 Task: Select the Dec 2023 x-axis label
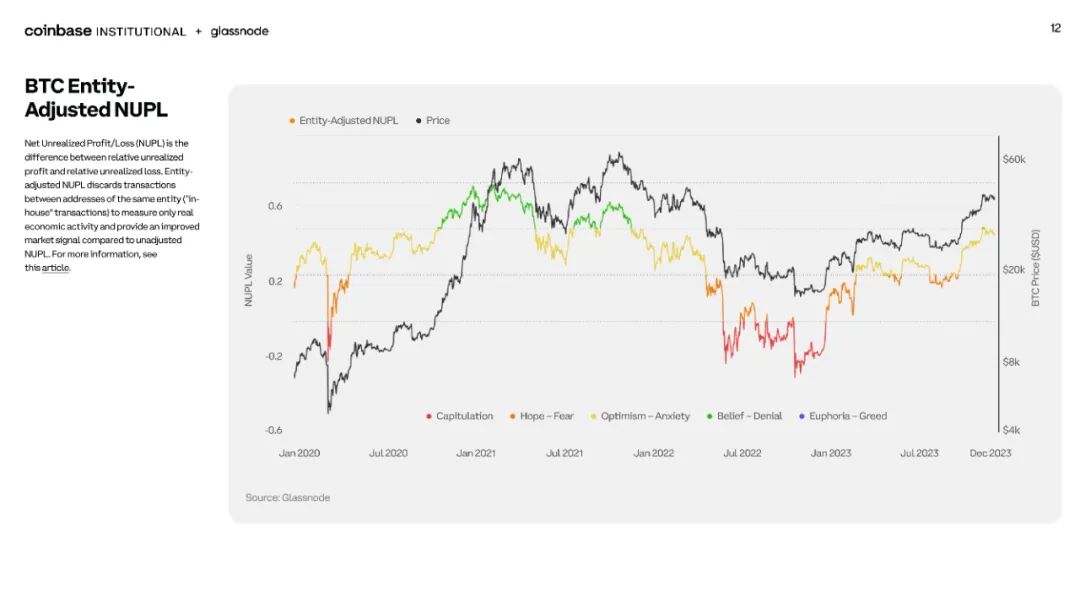[990, 453]
